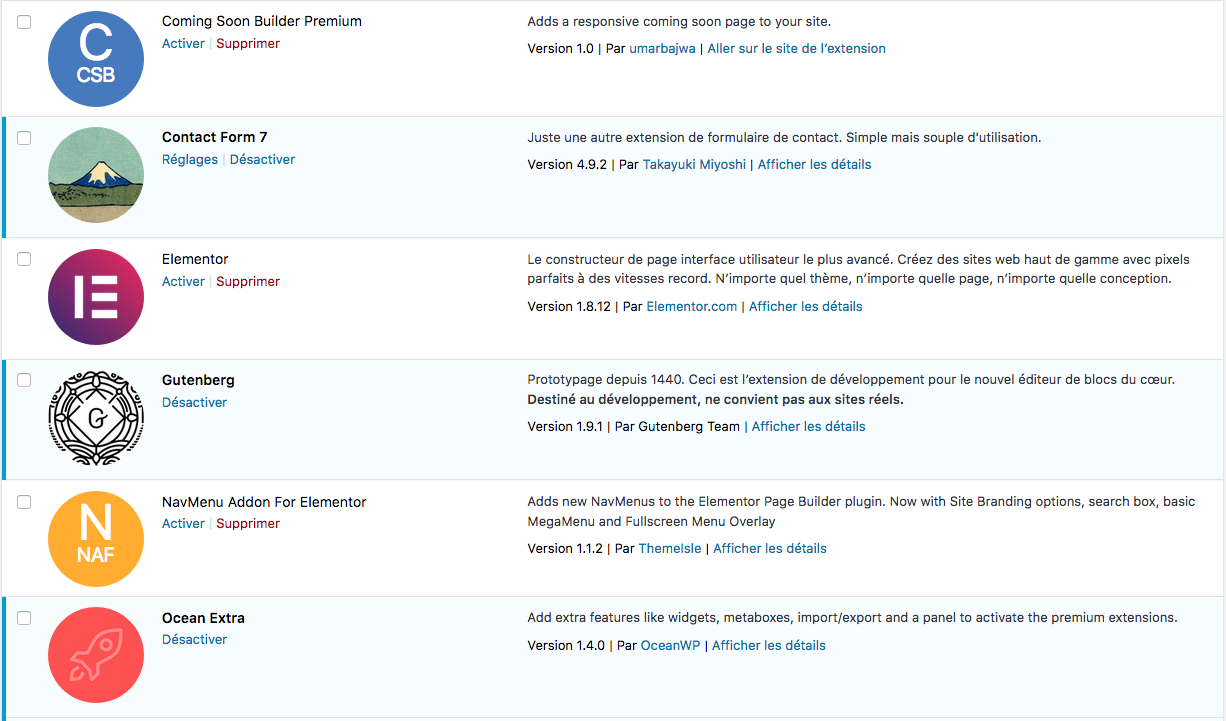Click the Coming Soon Builder Premium plugin name
The image size is (1226, 721).
(x=262, y=21)
